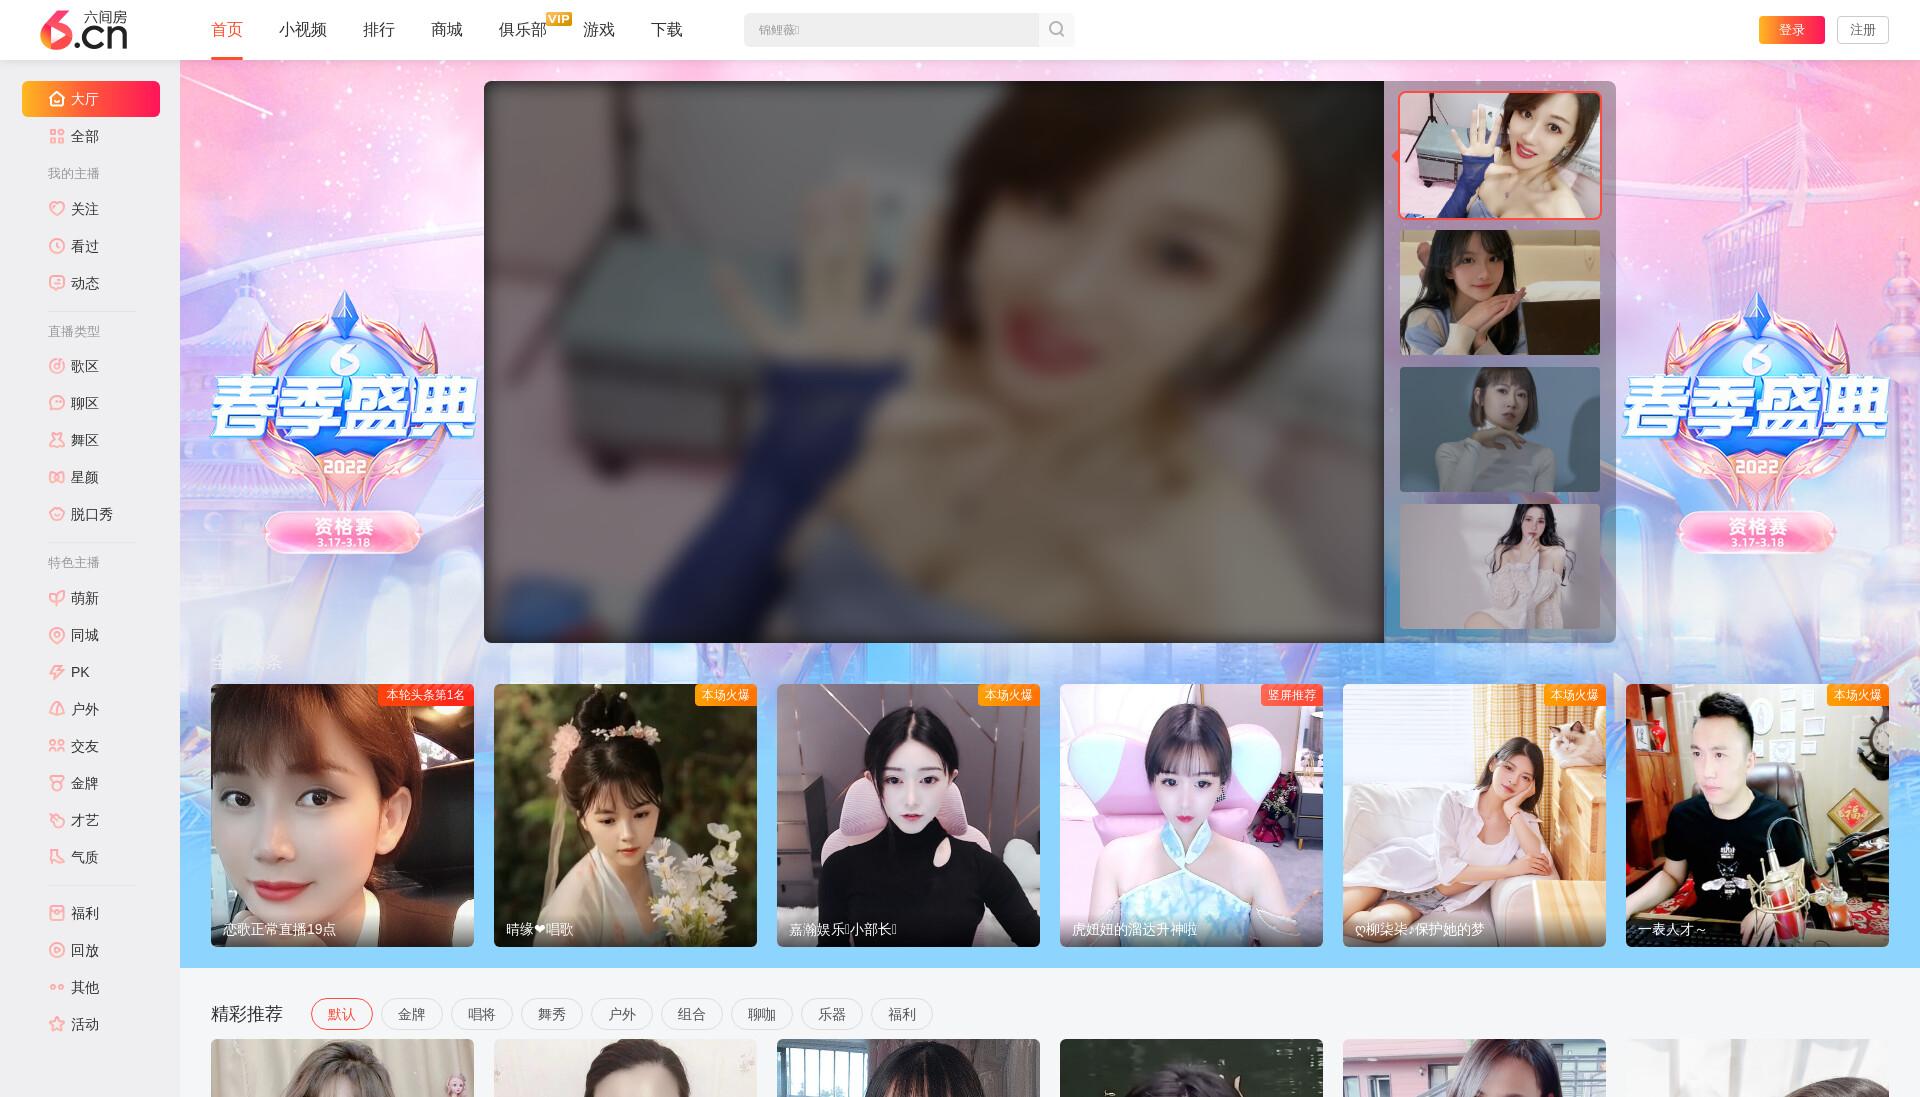Click the 登录 login button
1920x1097 pixels.
click(1792, 30)
